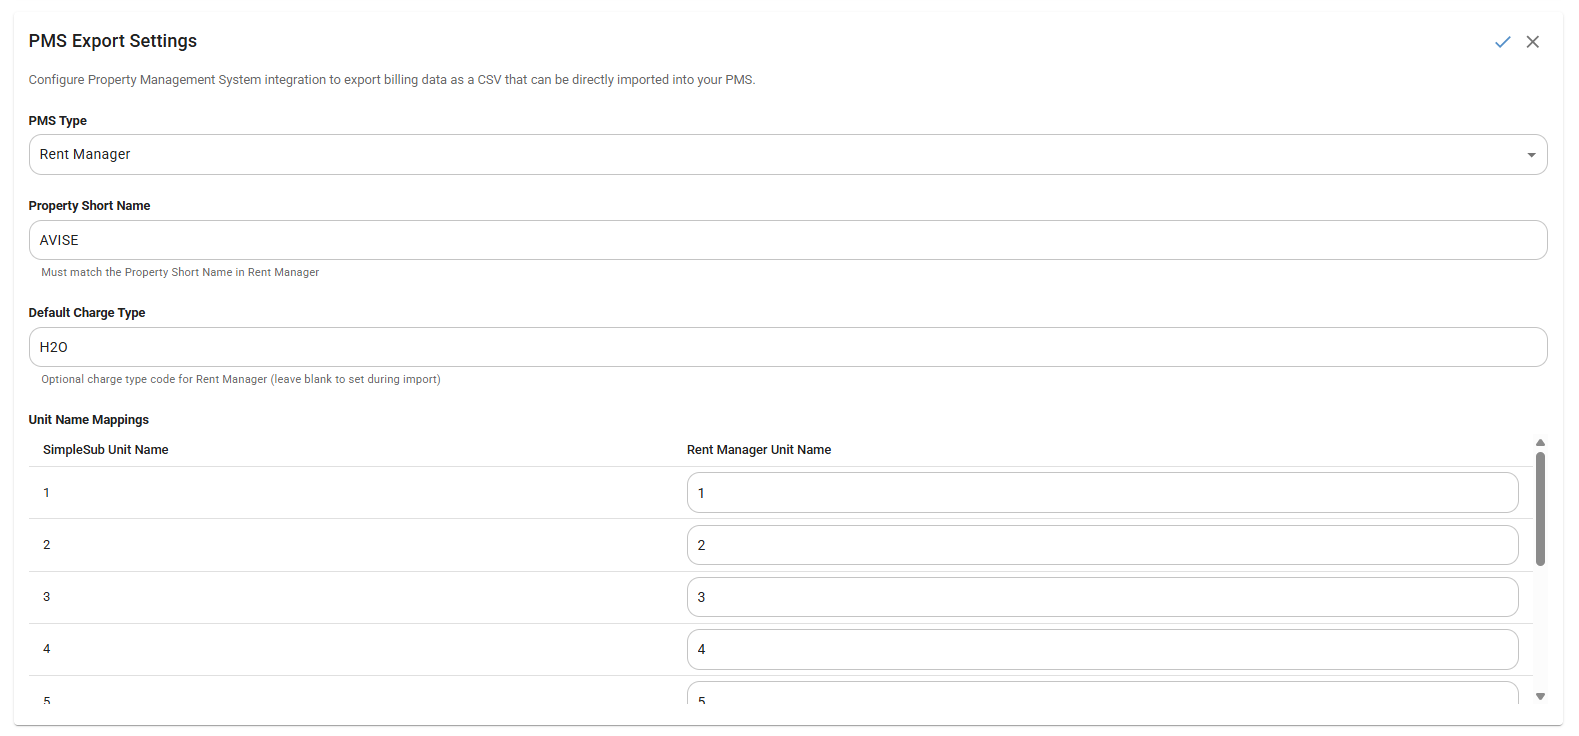This screenshot has height=736, width=1579.
Task: Click the checkmark icon to save settings
Action: point(1502,42)
